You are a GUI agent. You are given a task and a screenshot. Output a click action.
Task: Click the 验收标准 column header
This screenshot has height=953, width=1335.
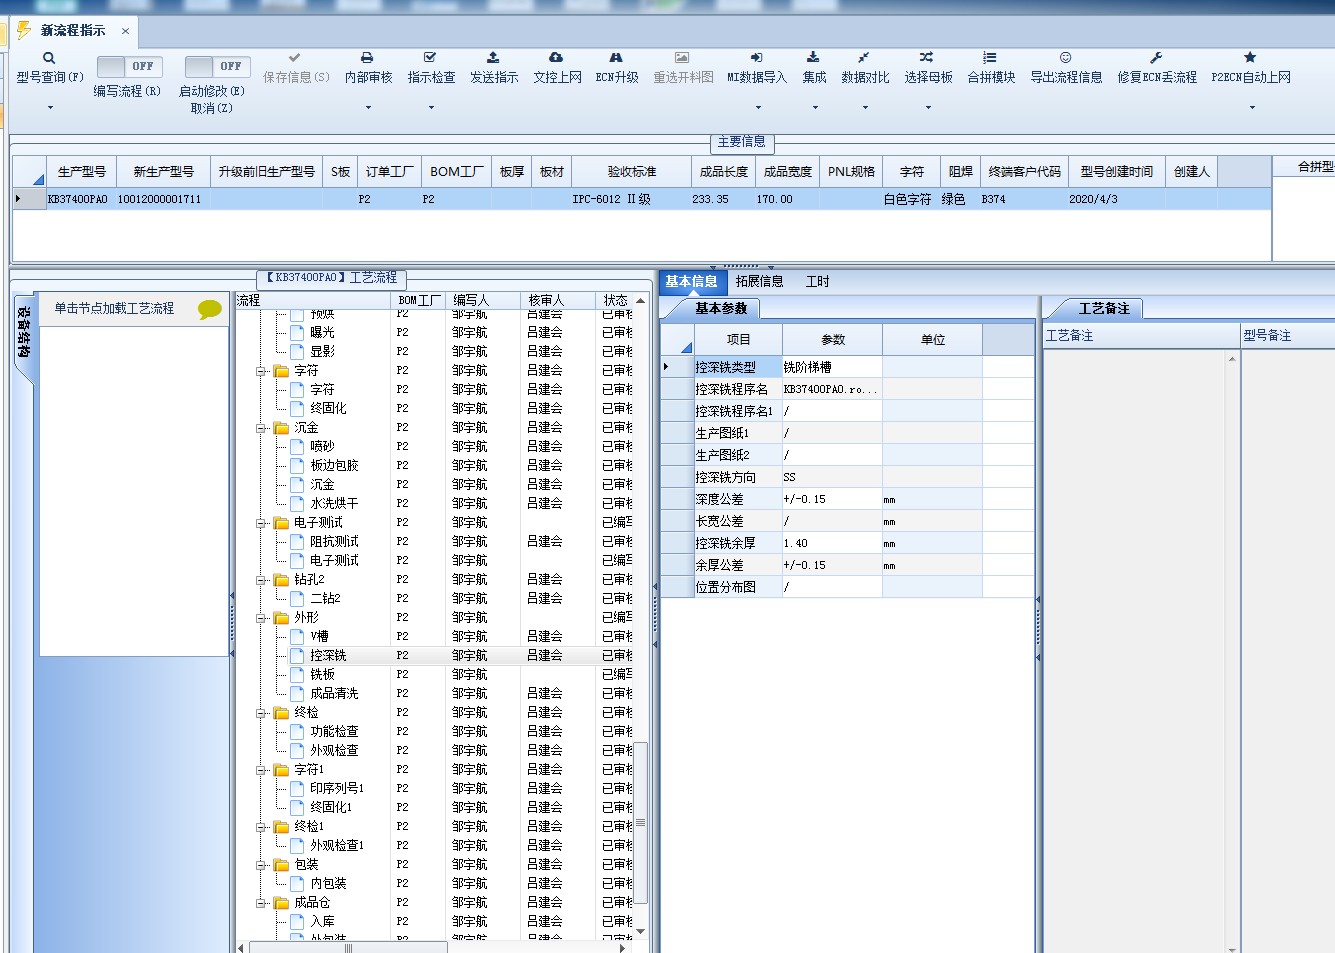tap(632, 172)
